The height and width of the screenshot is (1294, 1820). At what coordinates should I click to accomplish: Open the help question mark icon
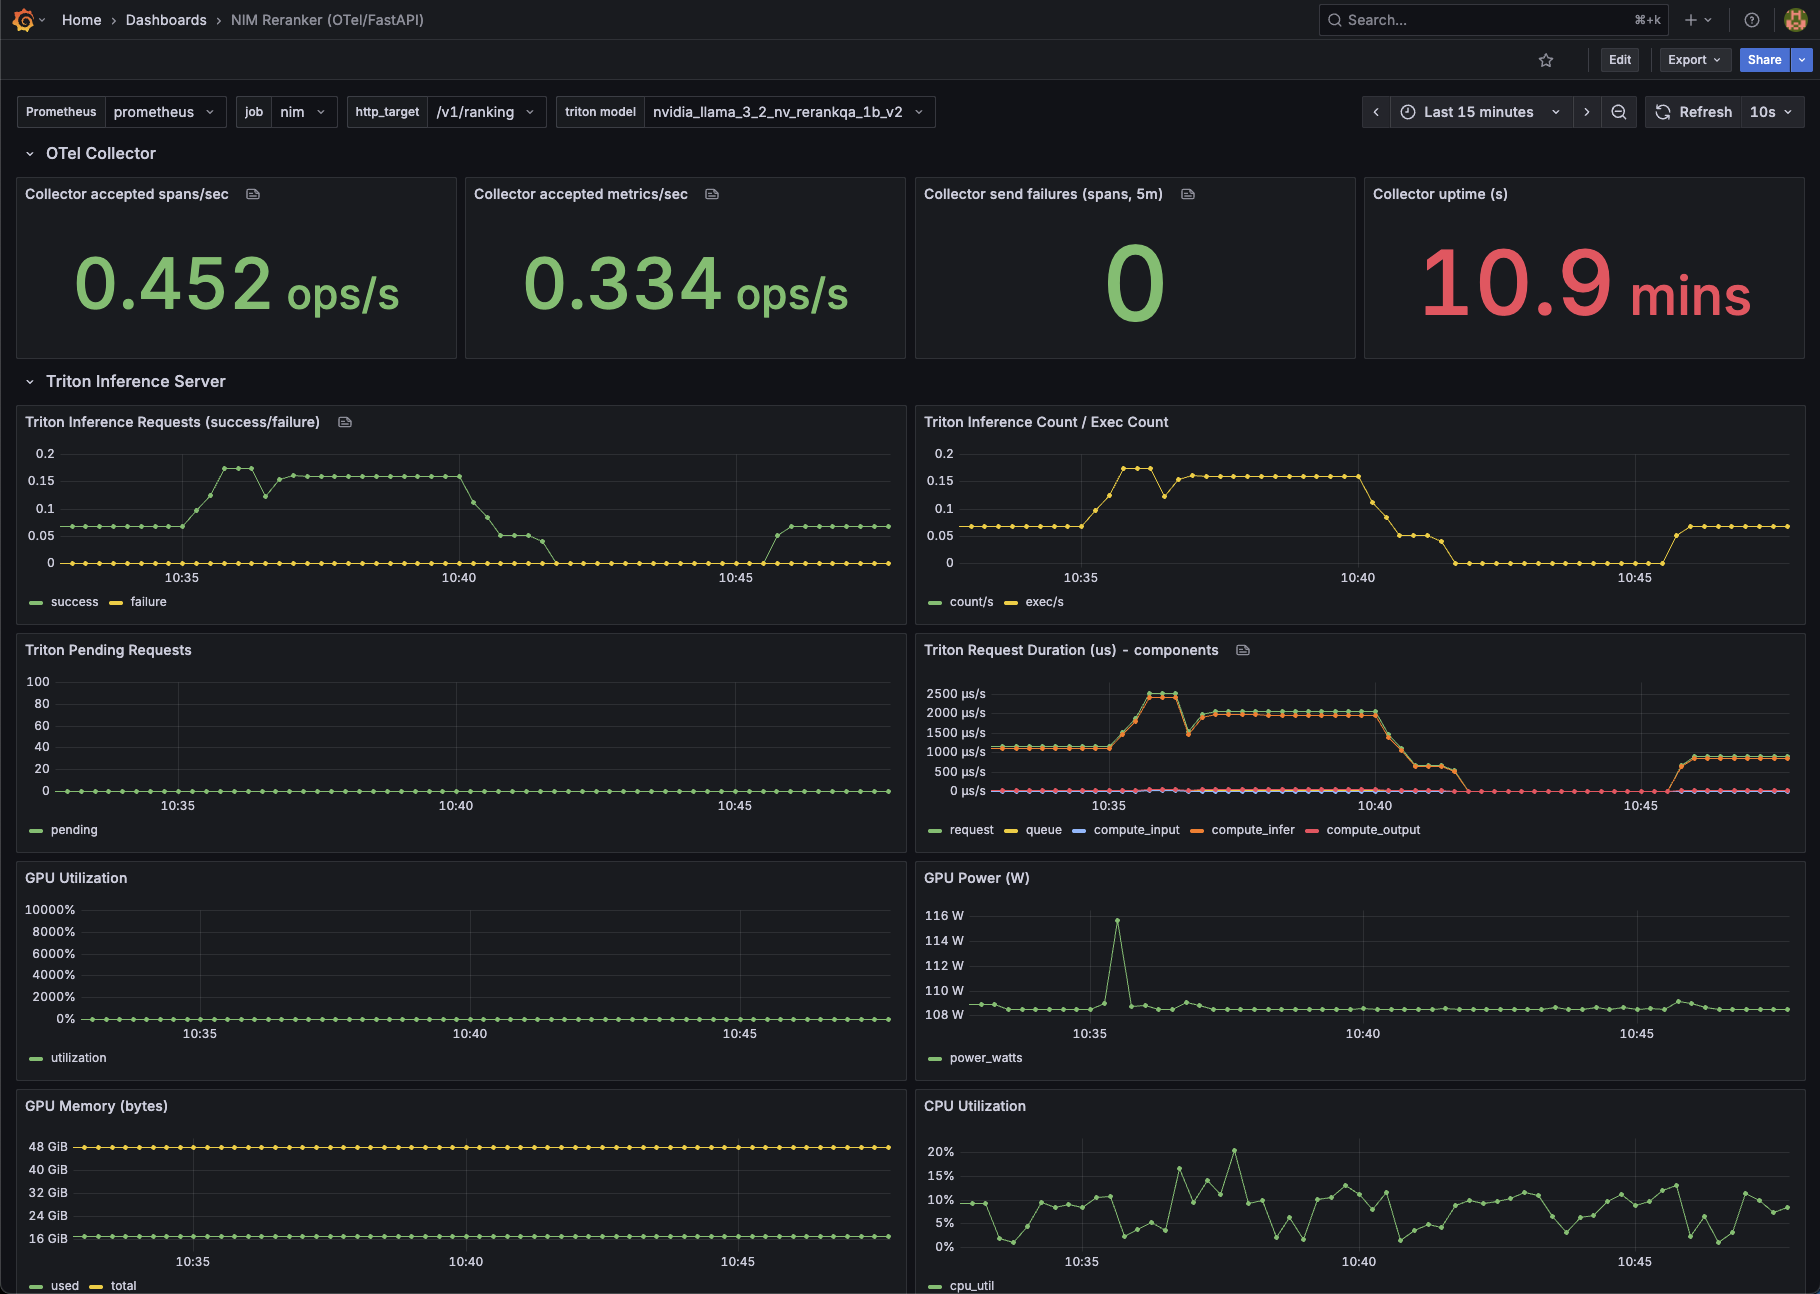pyautogui.click(x=1752, y=20)
